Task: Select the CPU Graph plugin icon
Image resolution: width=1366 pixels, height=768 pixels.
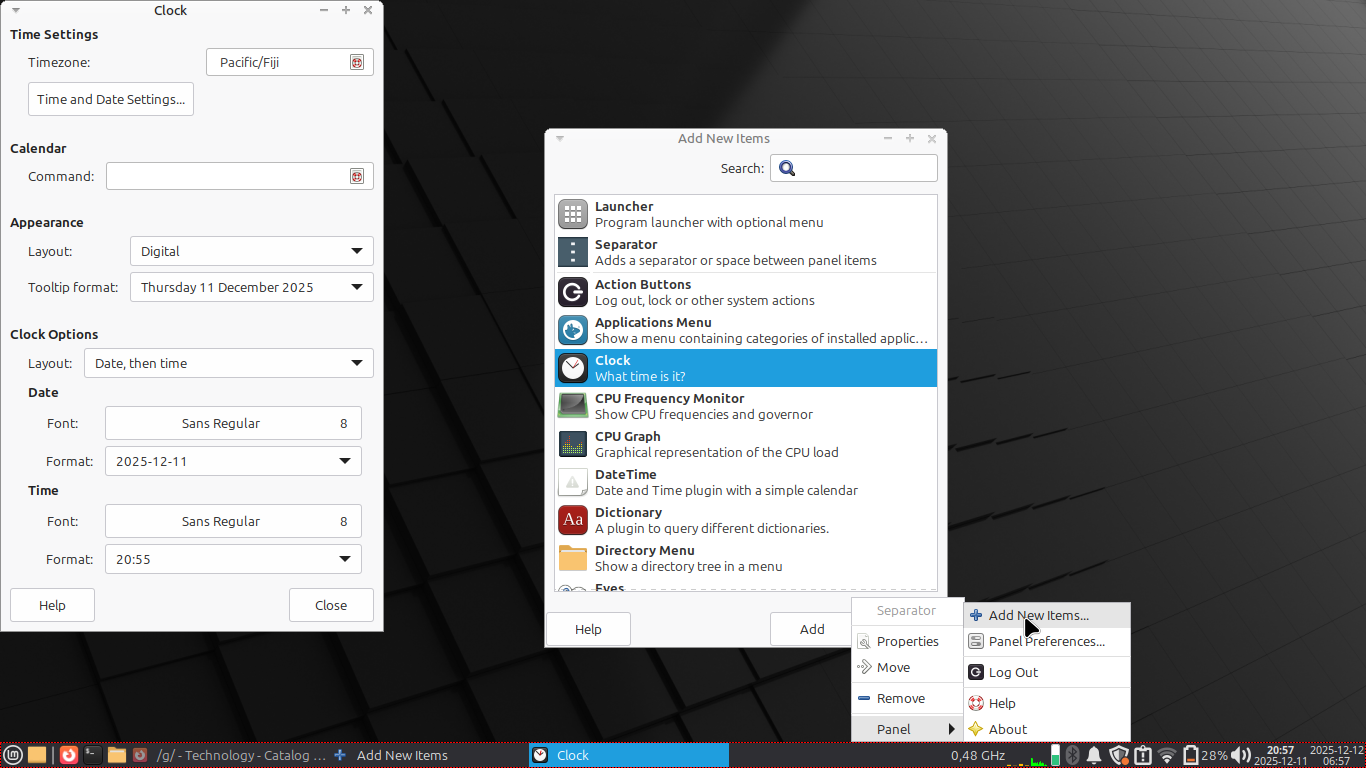Action: coord(573,444)
